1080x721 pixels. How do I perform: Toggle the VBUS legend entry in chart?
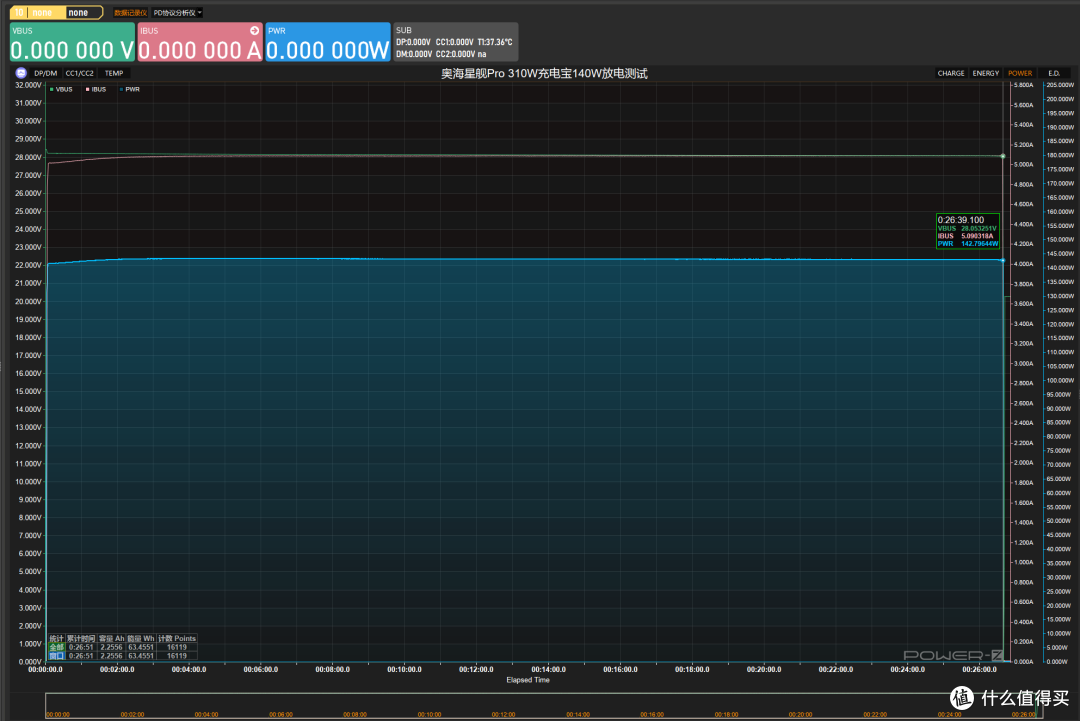pos(61,90)
